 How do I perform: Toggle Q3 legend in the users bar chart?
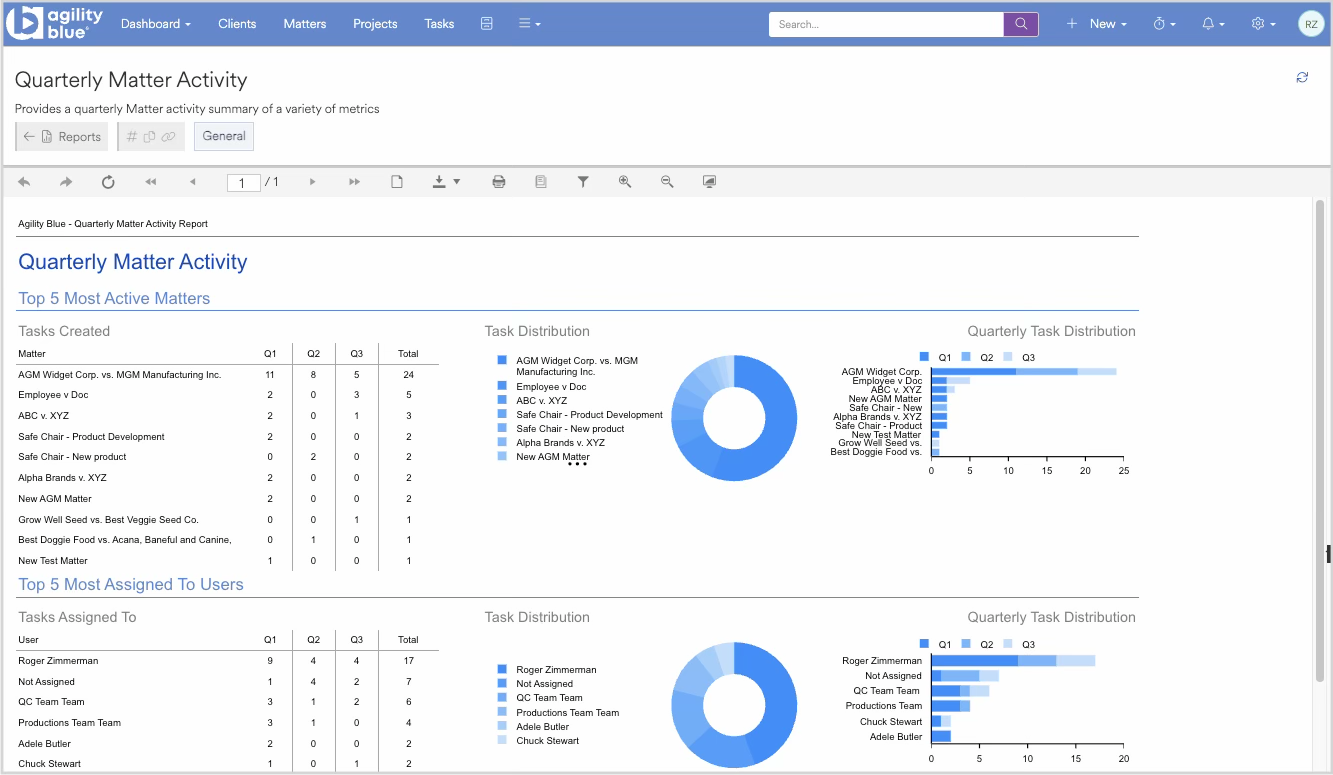(x=1020, y=644)
